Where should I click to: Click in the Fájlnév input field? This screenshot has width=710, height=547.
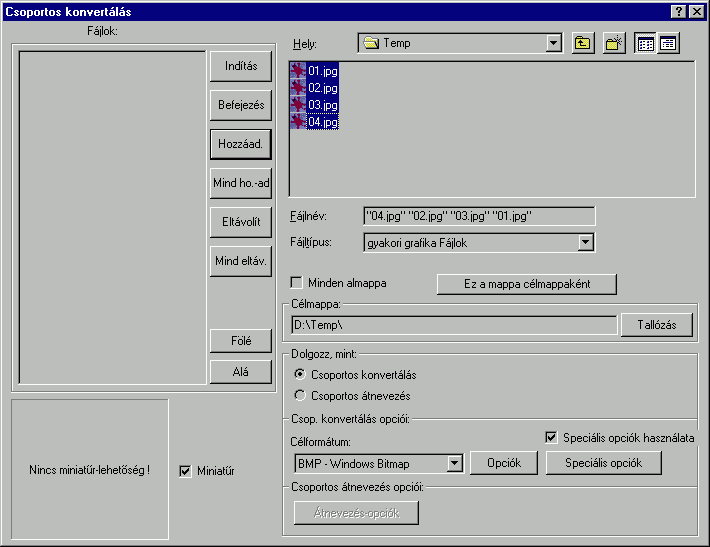(479, 216)
